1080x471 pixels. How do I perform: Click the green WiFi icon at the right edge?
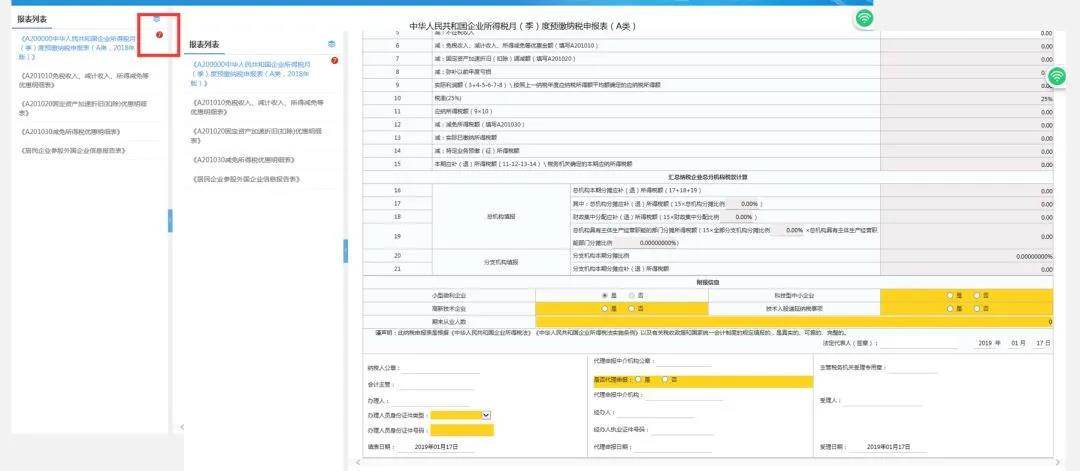click(1057, 76)
